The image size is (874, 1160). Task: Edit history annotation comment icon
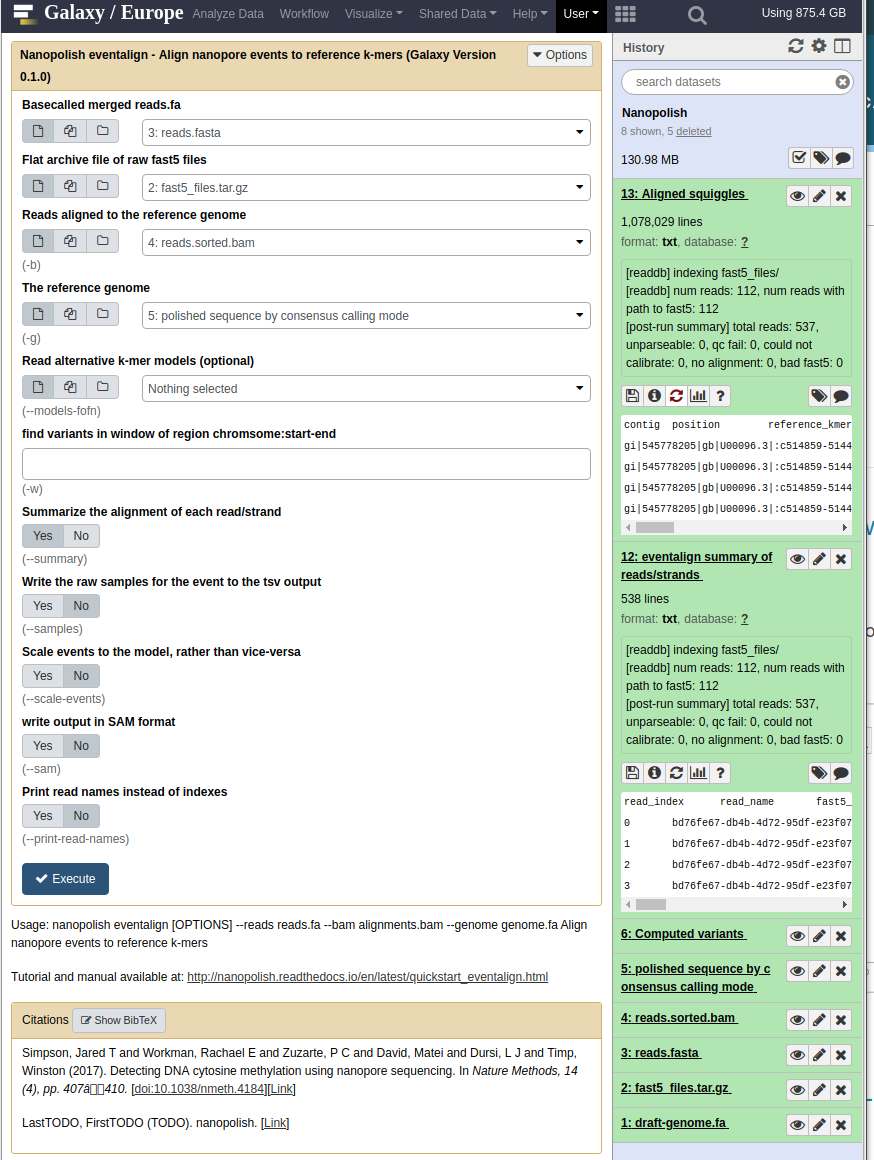pyautogui.click(x=842, y=158)
